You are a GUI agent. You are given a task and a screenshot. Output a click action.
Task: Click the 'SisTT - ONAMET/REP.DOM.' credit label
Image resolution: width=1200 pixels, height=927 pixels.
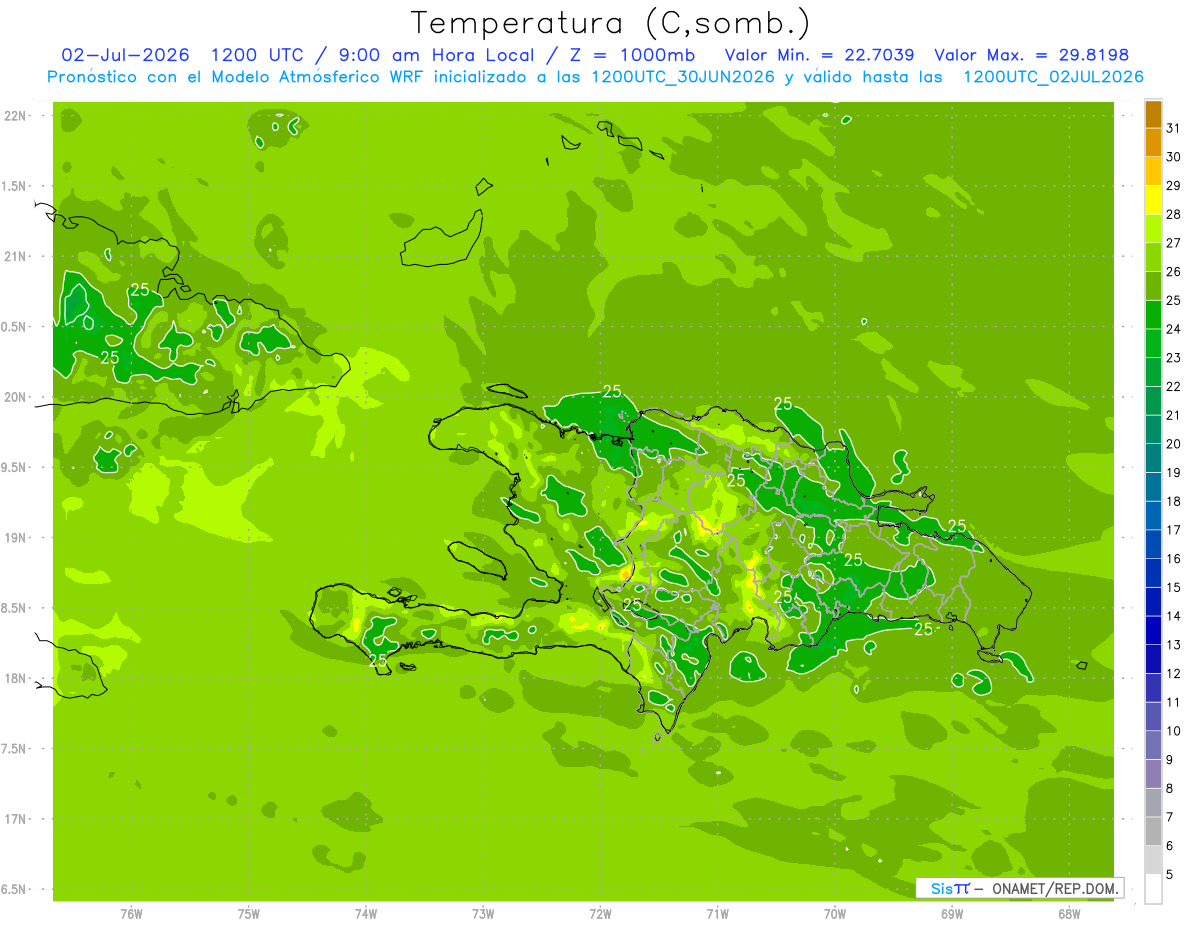pyautogui.click(x=1020, y=888)
